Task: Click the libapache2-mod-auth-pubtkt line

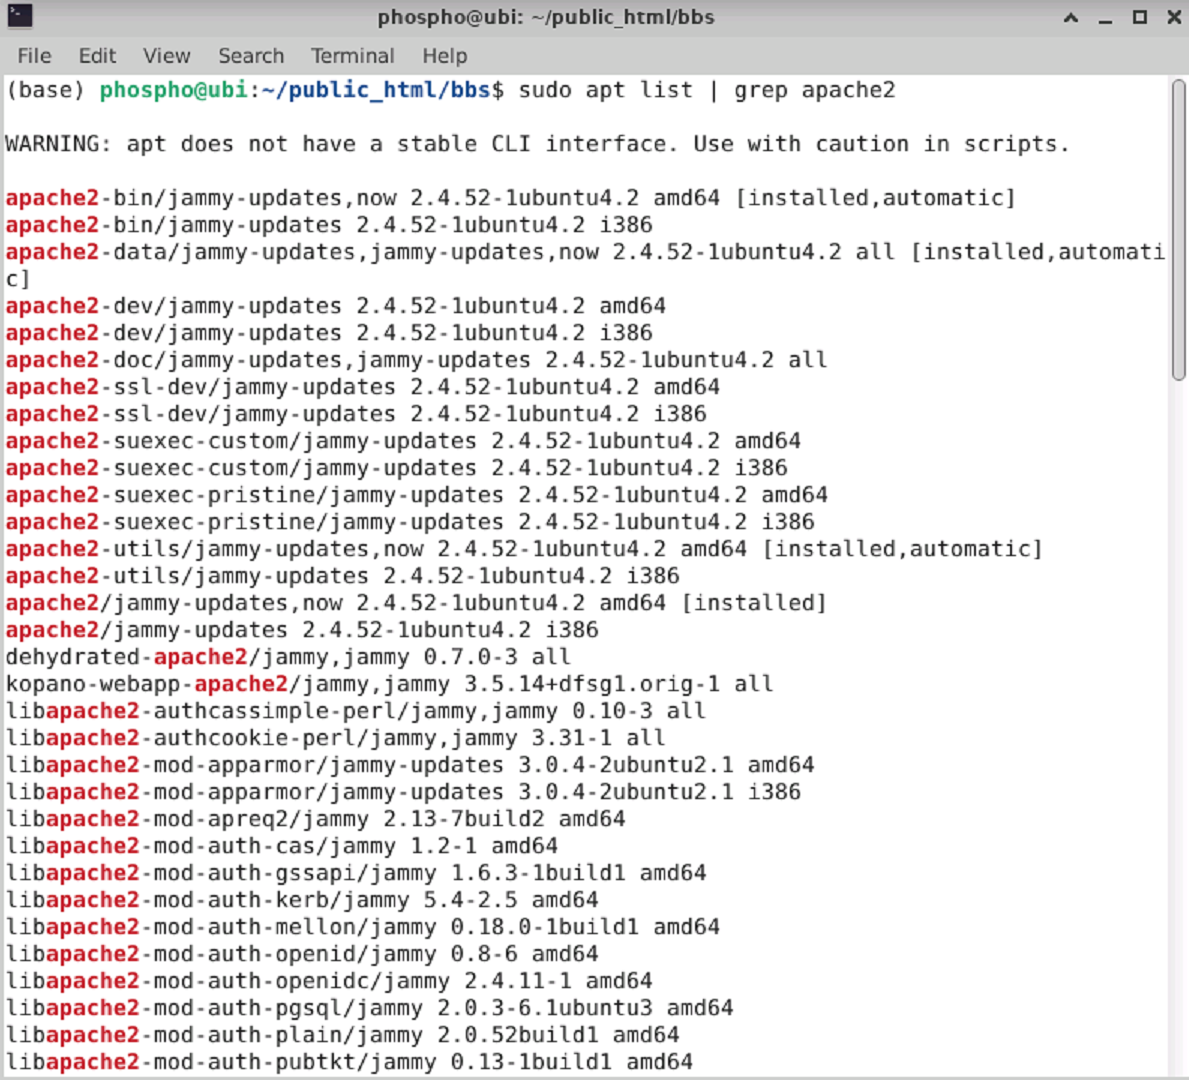Action: [x=349, y=1063]
